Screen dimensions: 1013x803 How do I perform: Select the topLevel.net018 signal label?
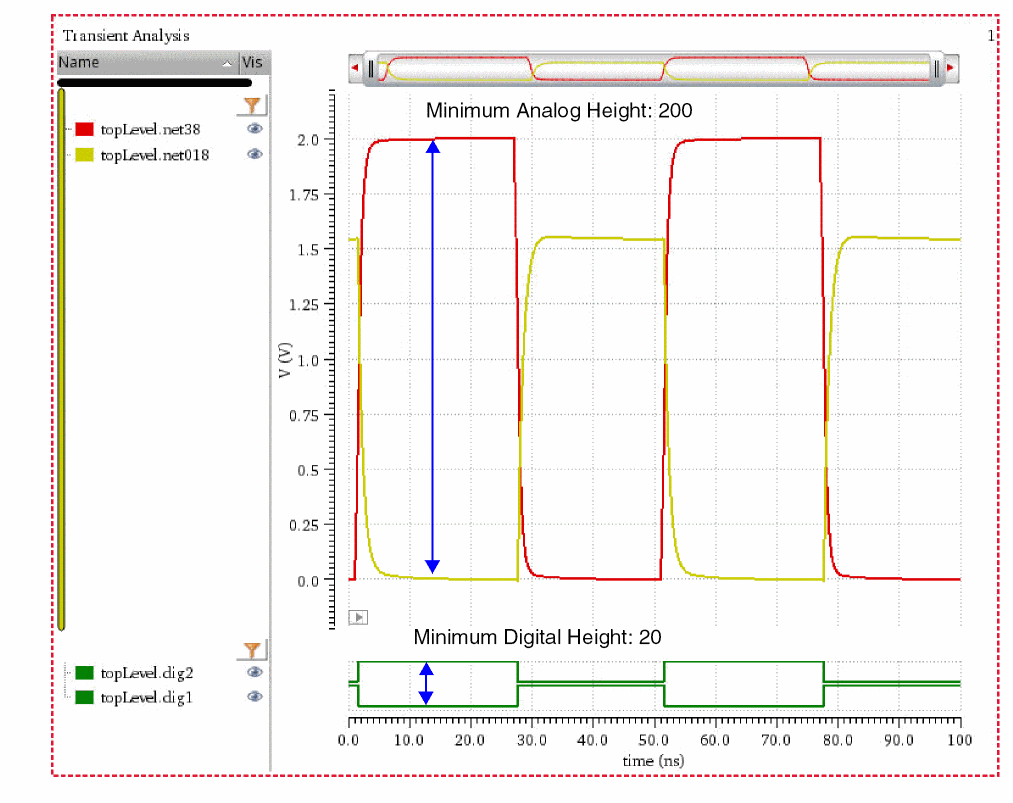pos(155,154)
